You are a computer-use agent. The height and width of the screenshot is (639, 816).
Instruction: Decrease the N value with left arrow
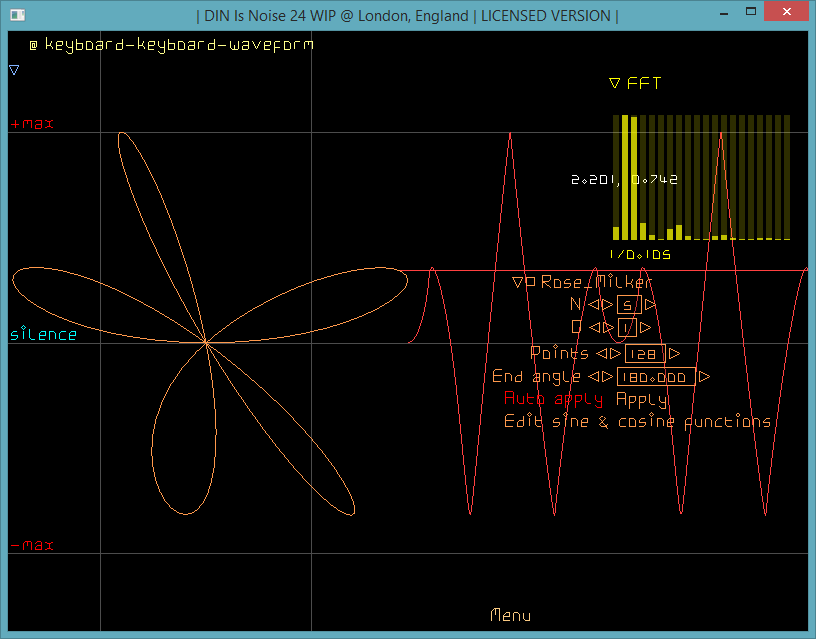point(593,304)
